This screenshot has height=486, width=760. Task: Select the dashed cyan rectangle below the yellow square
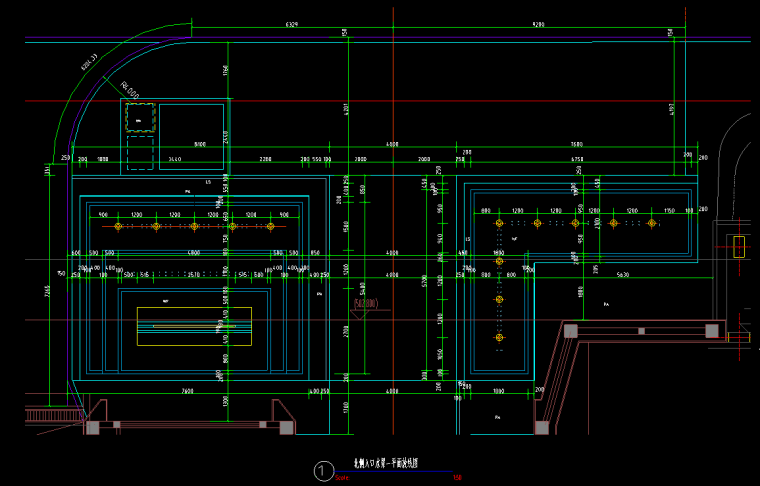[x=139, y=153]
